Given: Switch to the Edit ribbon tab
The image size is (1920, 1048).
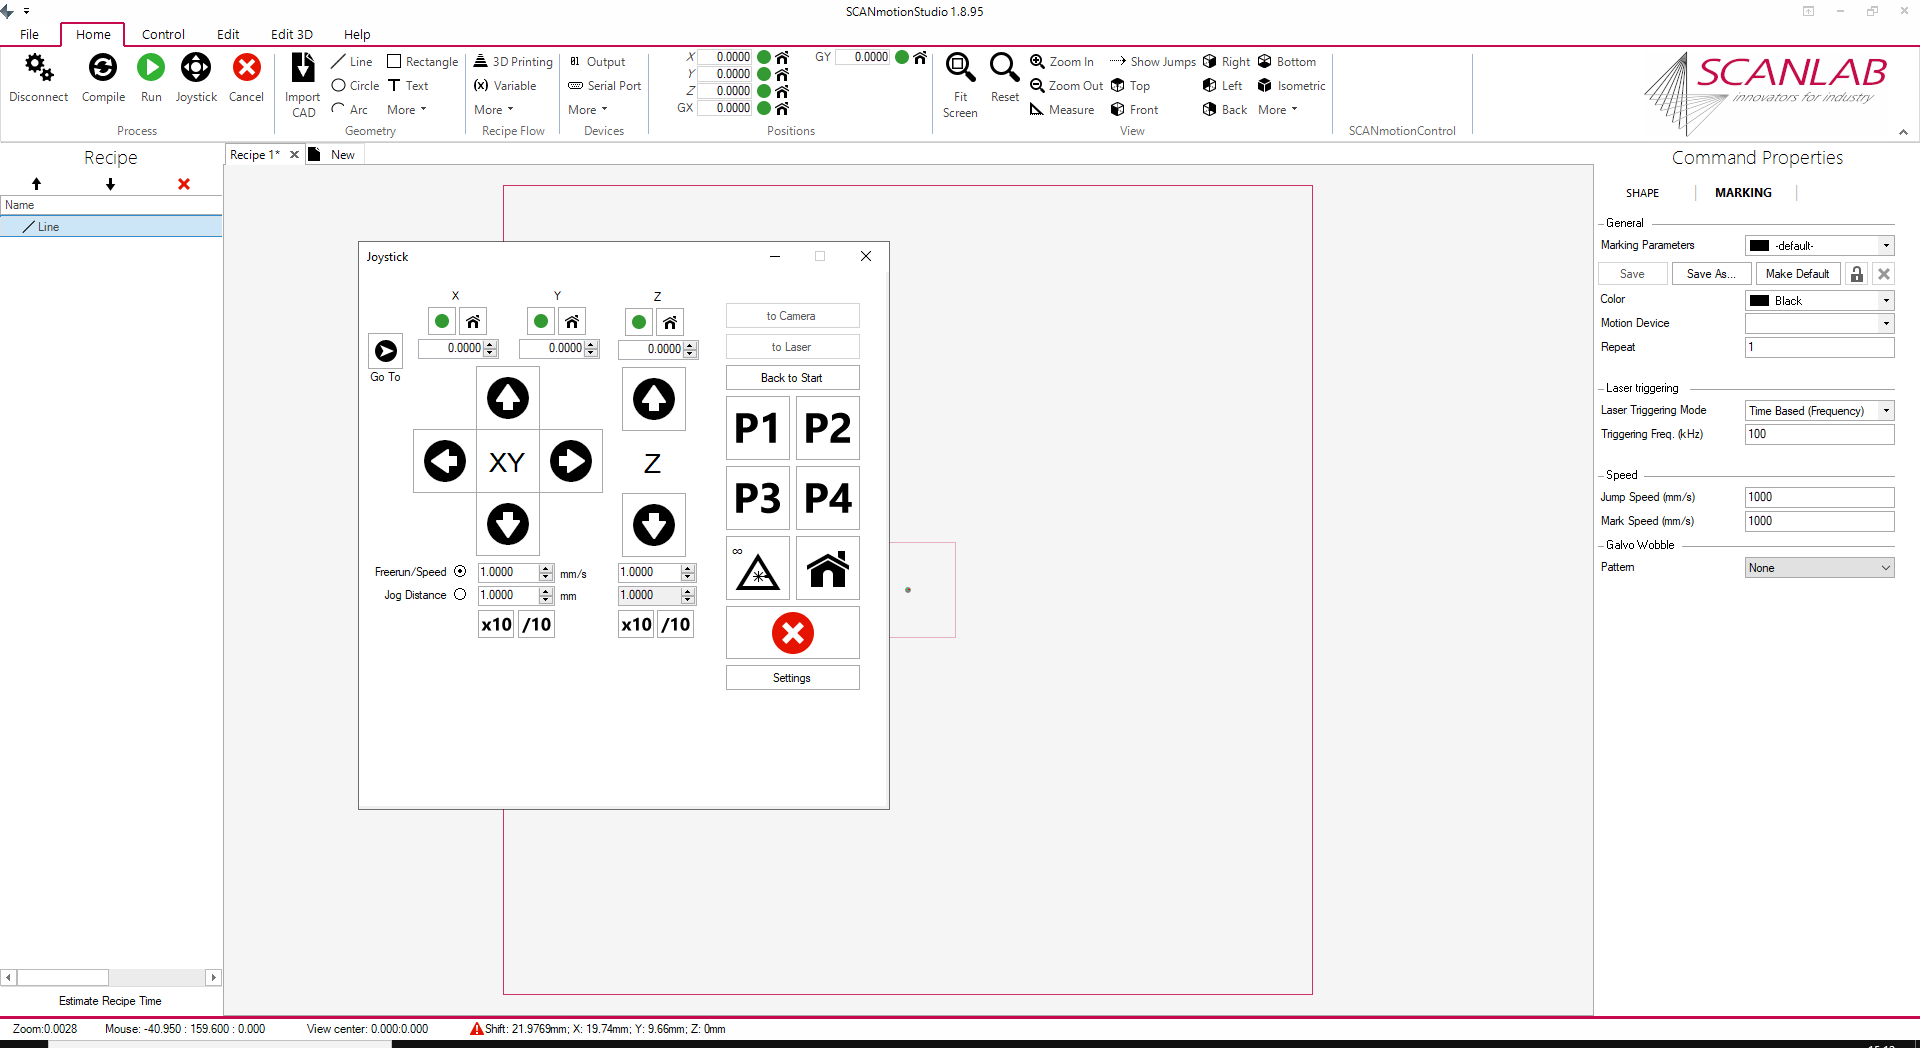Looking at the screenshot, I should 228,34.
